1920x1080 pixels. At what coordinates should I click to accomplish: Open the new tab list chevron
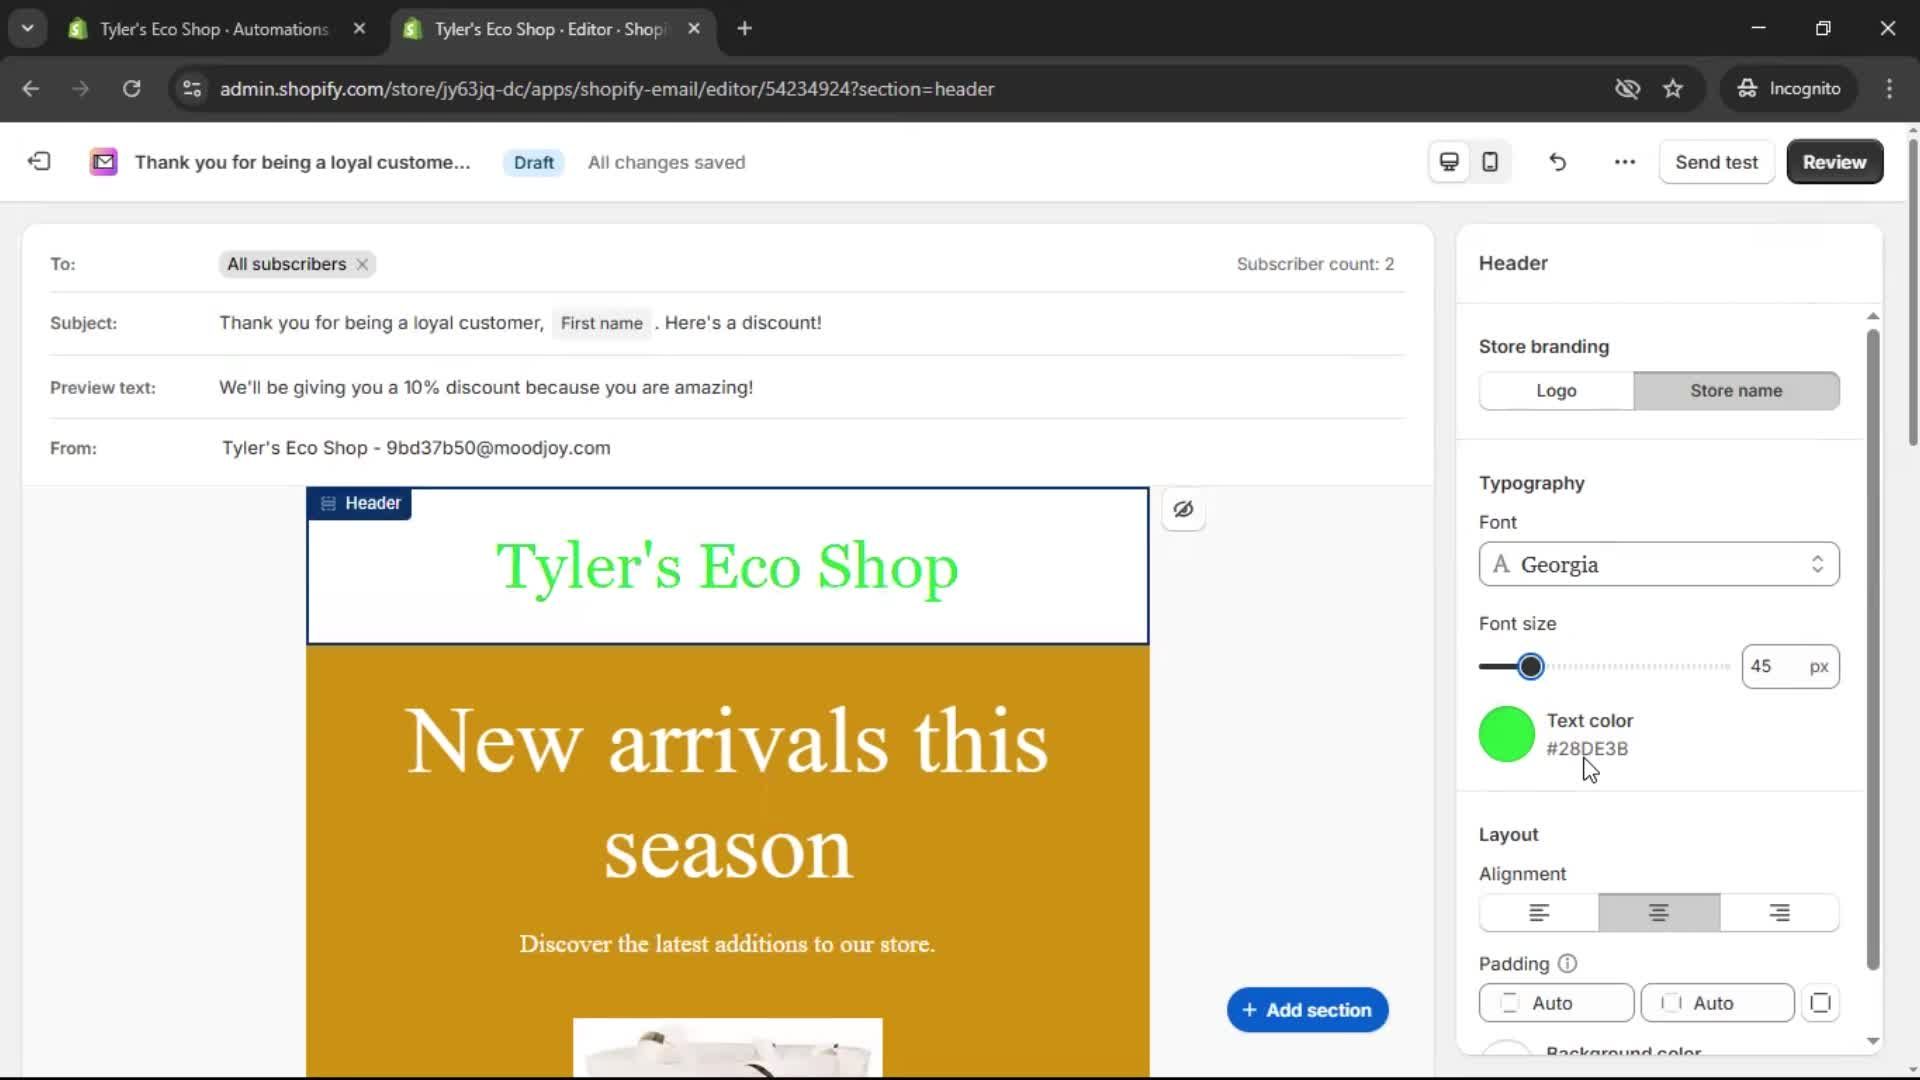pyautogui.click(x=27, y=28)
